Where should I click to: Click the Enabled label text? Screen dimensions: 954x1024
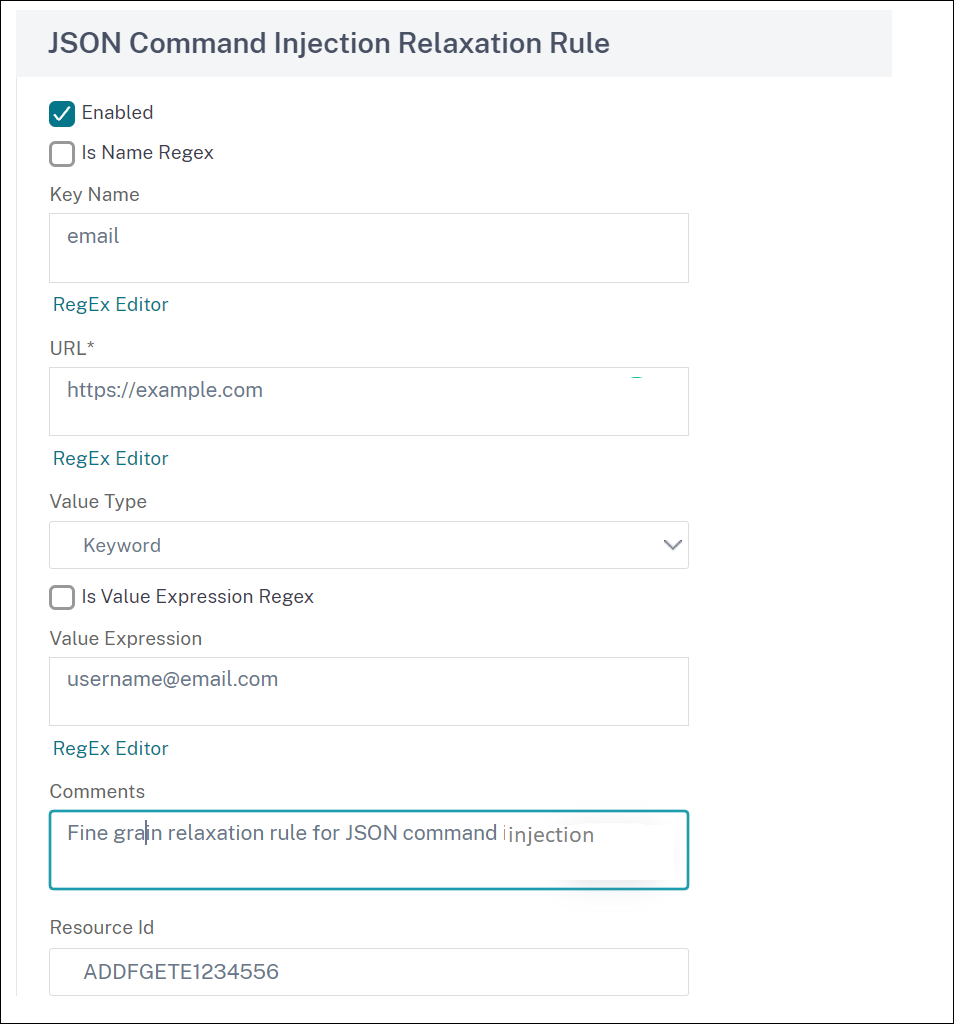(x=118, y=112)
